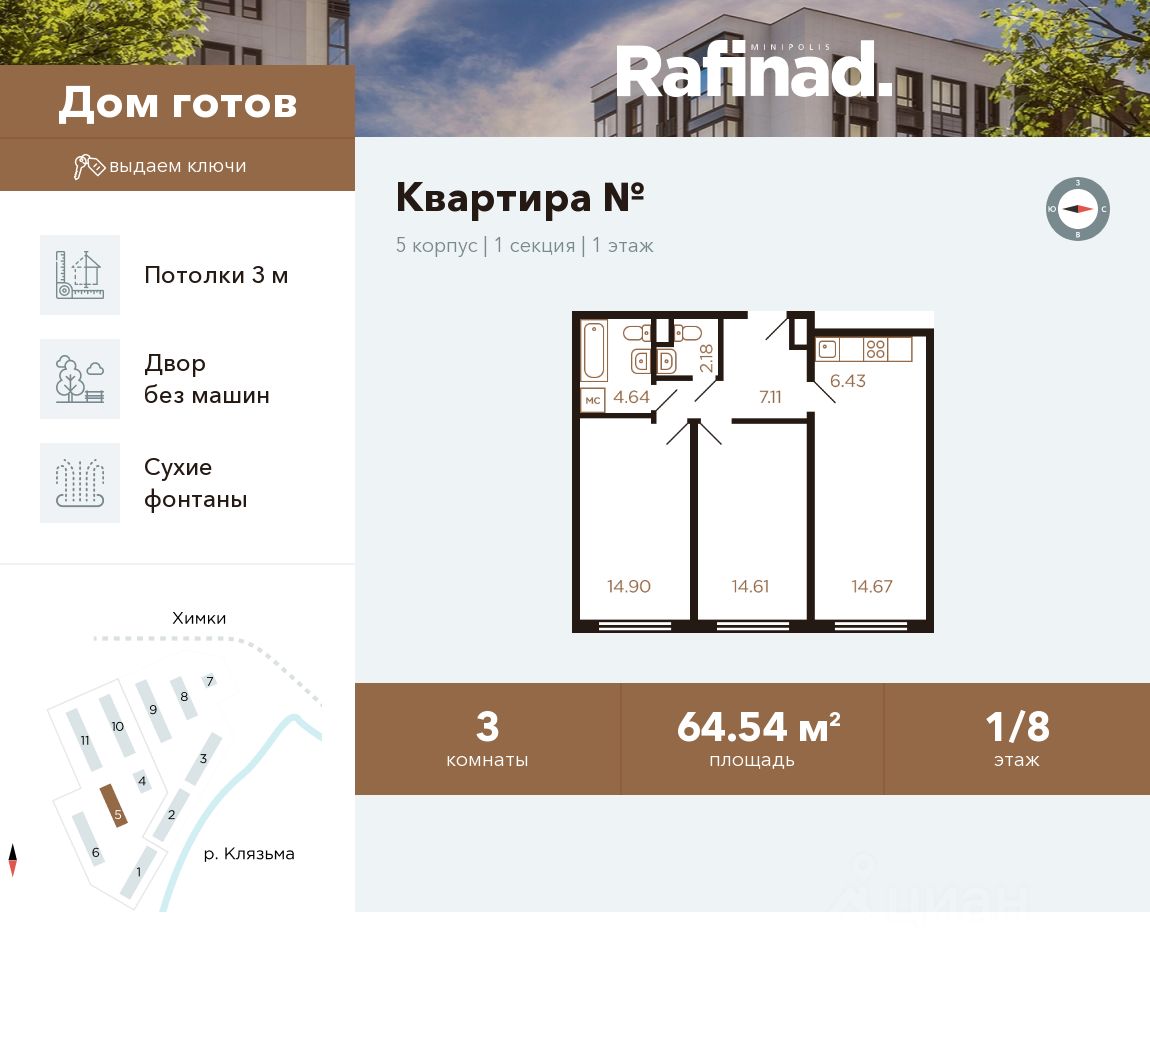
Task: Click the compass icon near the floor plan
Action: [x=1077, y=209]
